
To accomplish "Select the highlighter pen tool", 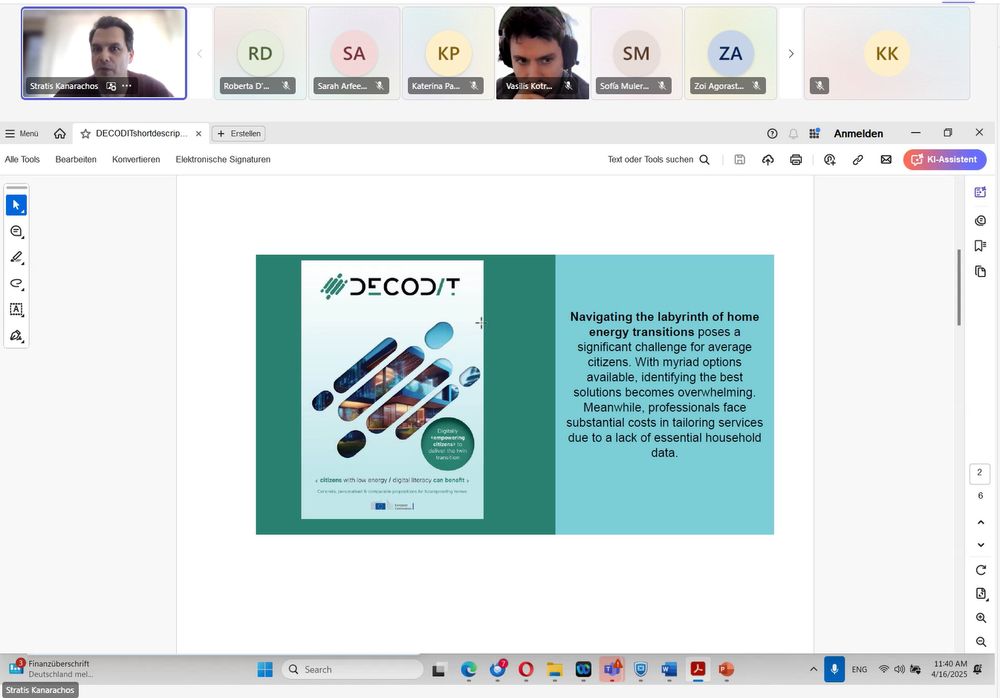I will pos(17,258).
